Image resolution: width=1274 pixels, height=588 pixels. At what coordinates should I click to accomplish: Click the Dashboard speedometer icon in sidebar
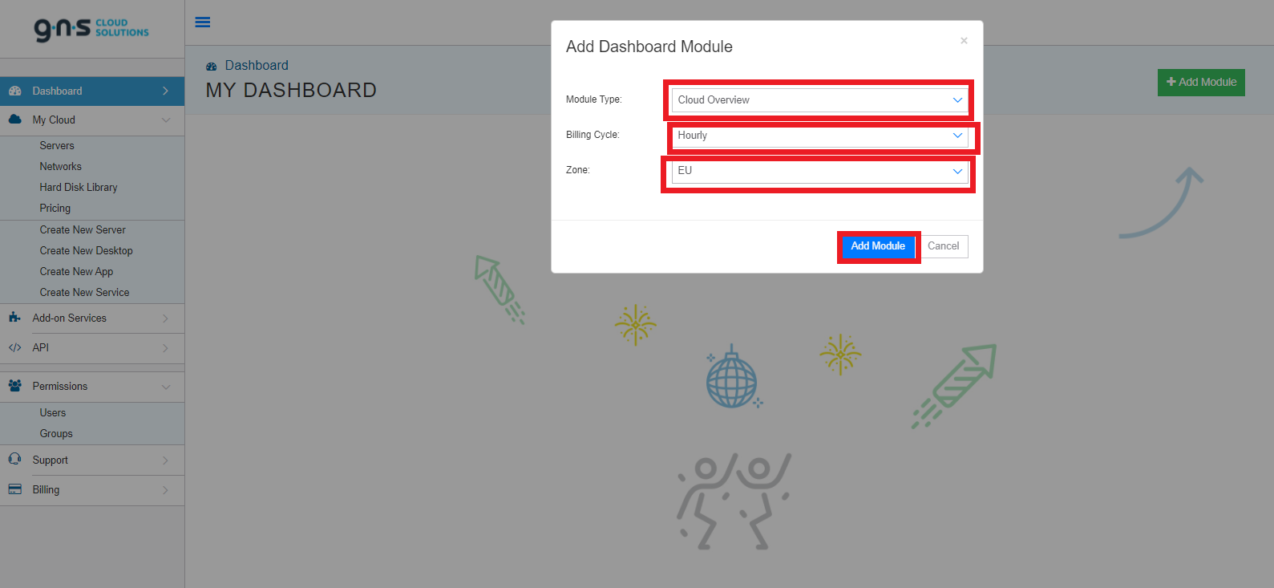(14, 90)
